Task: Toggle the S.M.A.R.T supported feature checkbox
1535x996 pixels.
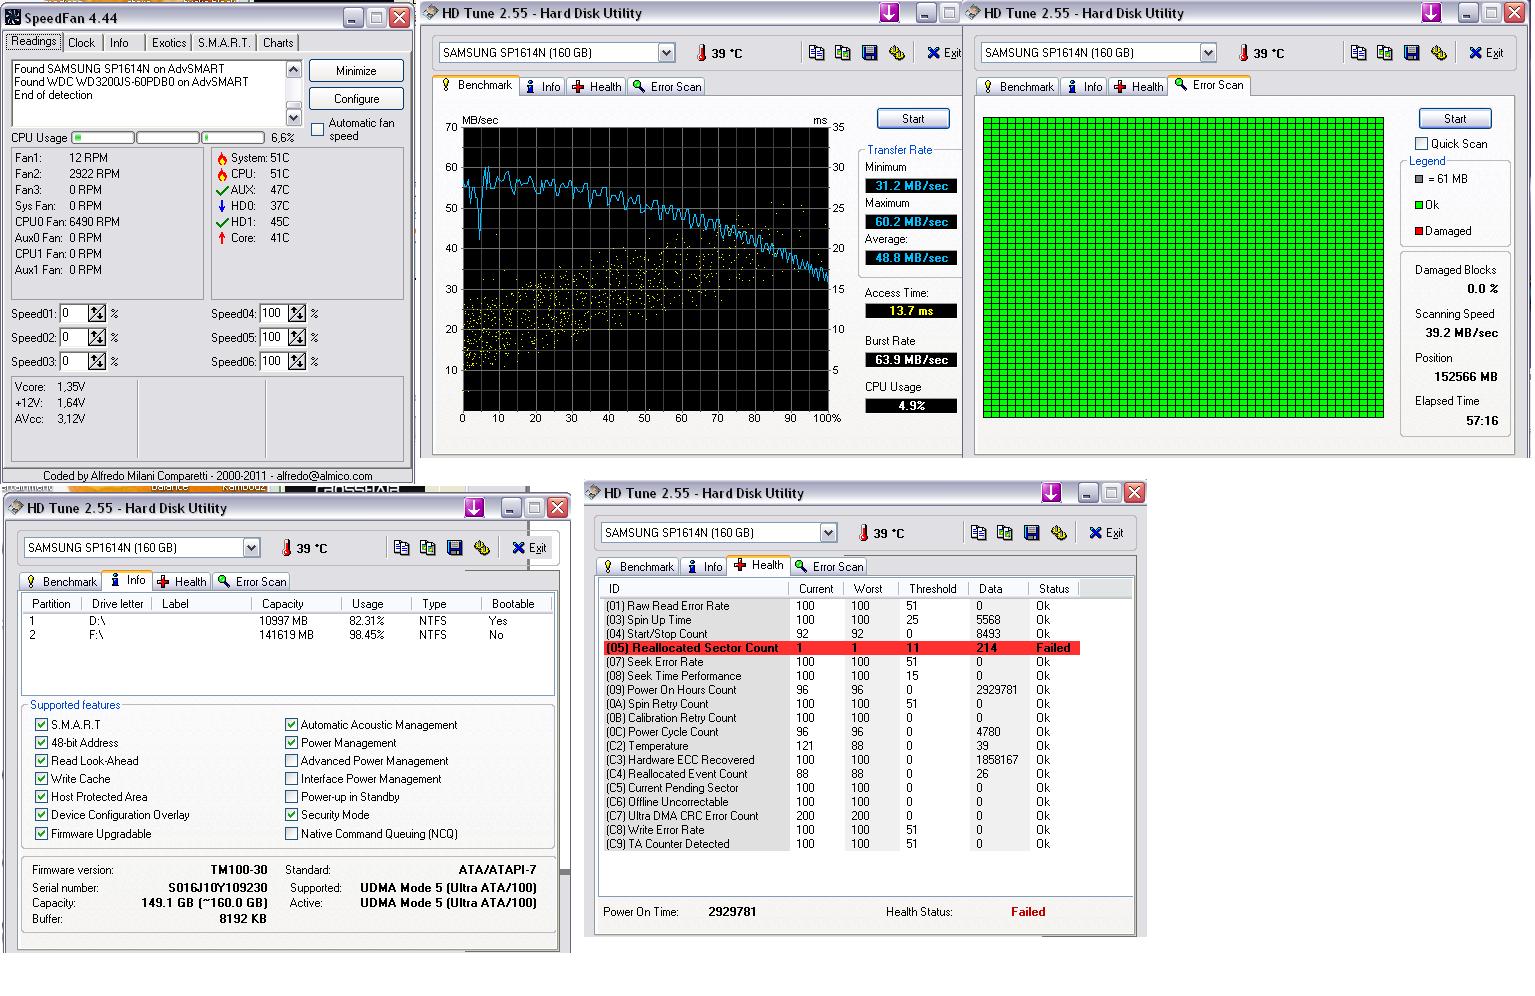Action: point(41,725)
